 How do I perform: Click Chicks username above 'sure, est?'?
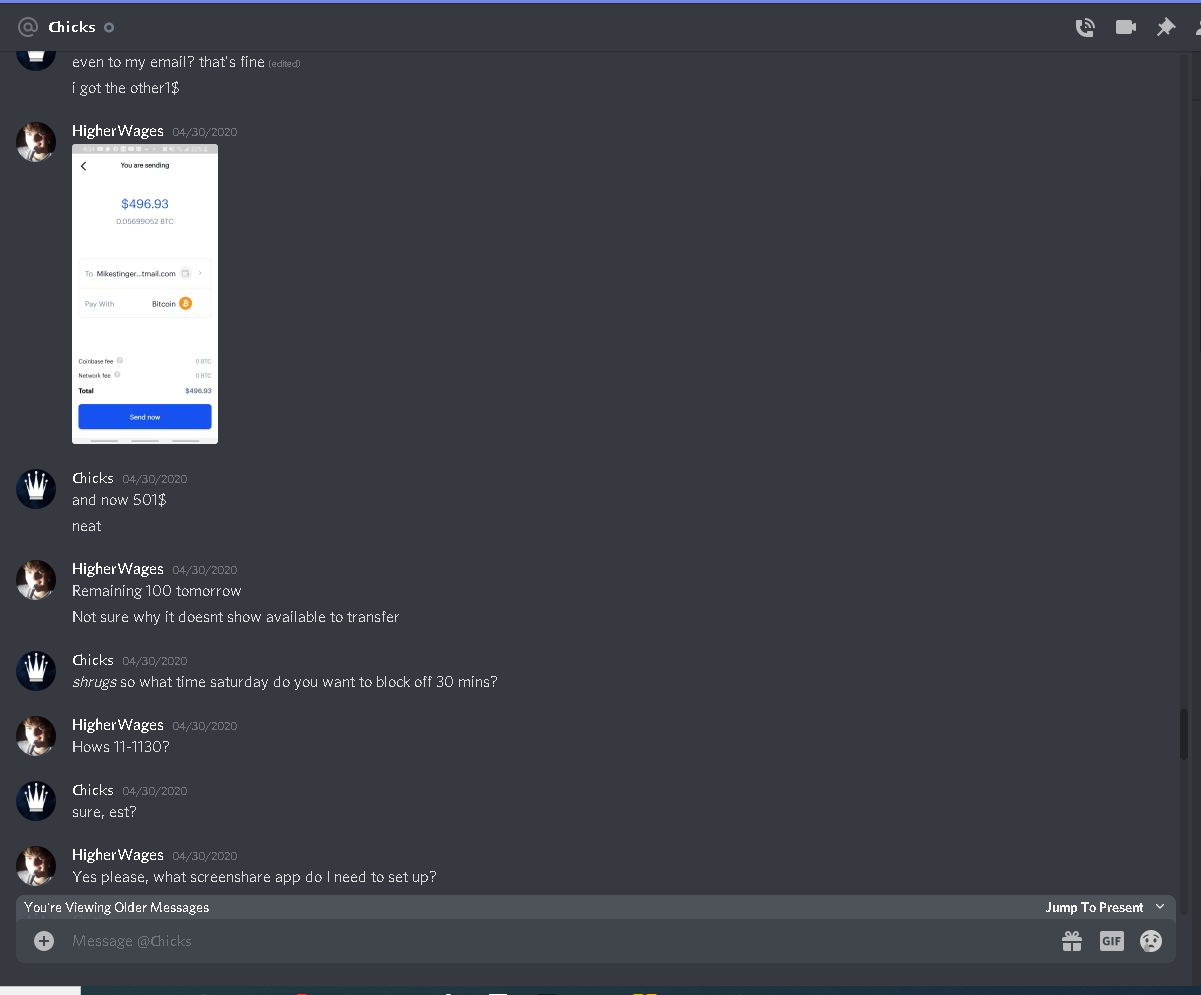(x=93, y=790)
